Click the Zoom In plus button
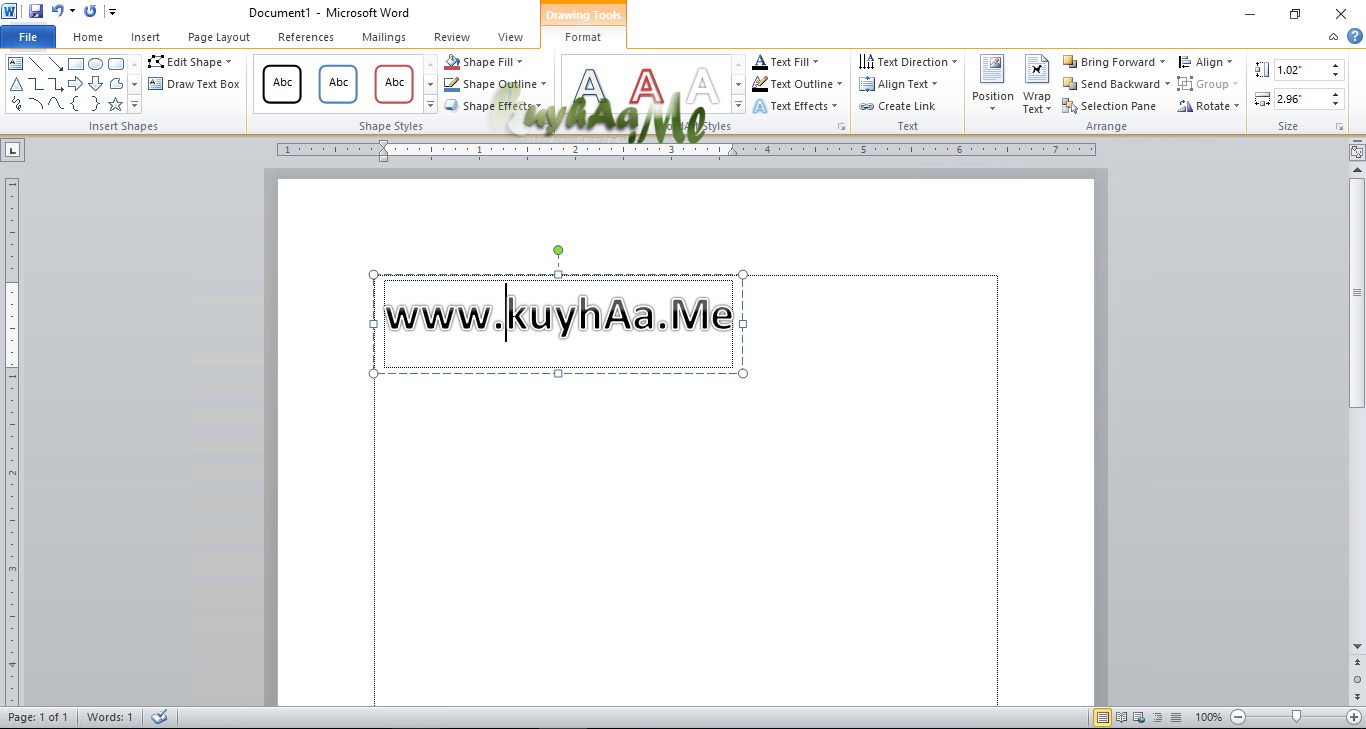 point(1354,717)
